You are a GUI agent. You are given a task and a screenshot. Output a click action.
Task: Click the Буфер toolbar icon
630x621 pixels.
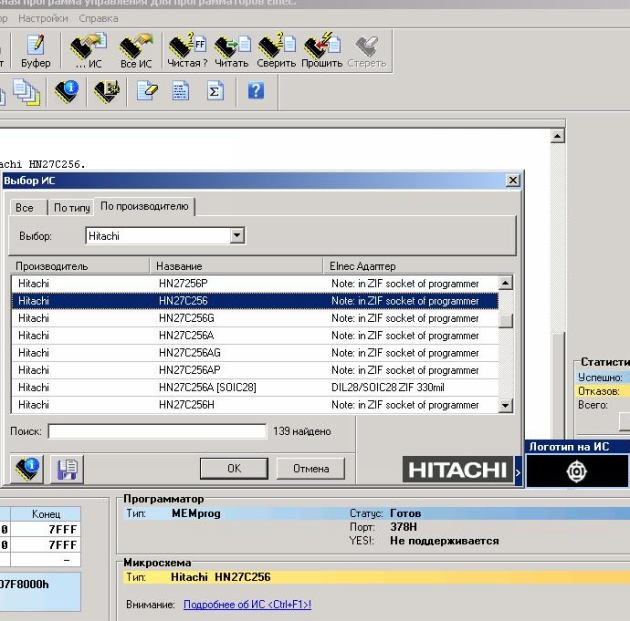[x=36, y=50]
